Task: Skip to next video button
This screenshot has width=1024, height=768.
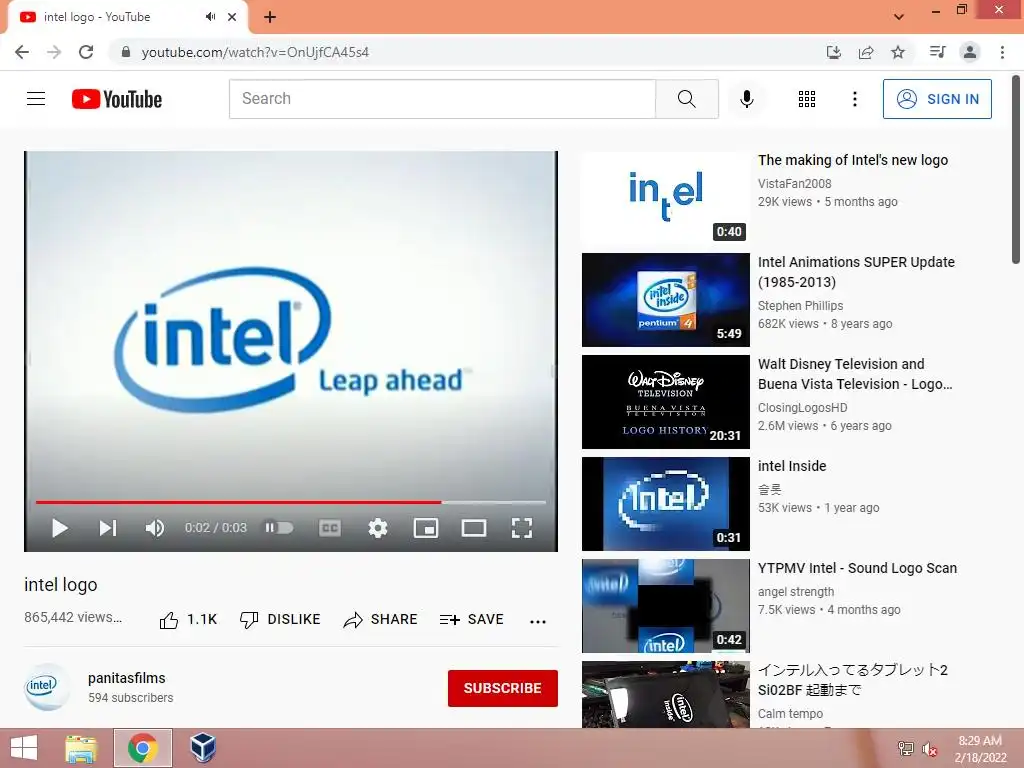Action: tap(108, 528)
